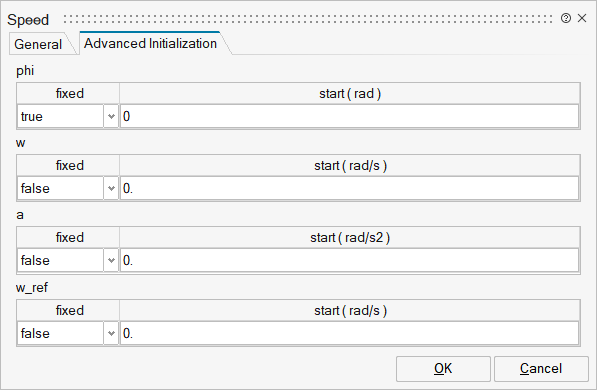Click the phi start (rad) value field

[x=350, y=116]
